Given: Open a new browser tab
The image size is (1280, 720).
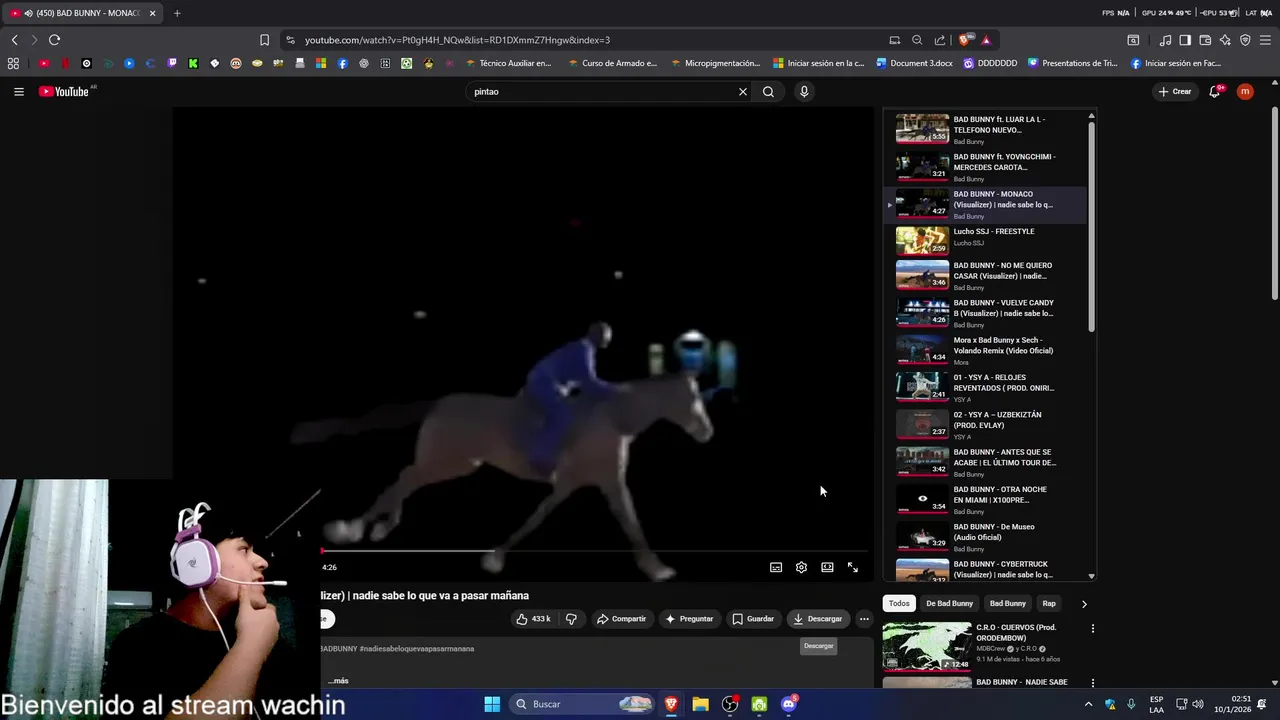Looking at the screenshot, I should tap(177, 13).
